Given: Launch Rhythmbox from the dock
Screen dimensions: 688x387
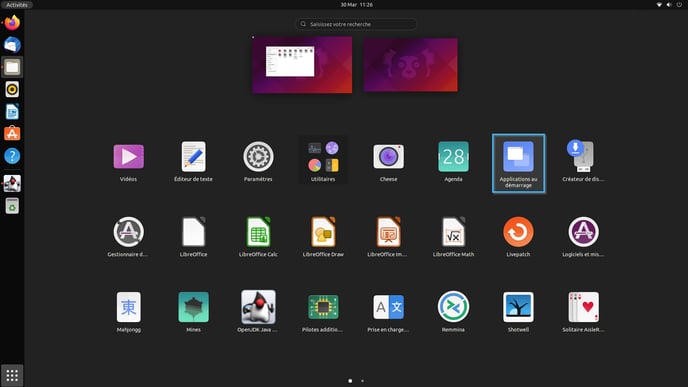Looking at the screenshot, I should 12,90.
